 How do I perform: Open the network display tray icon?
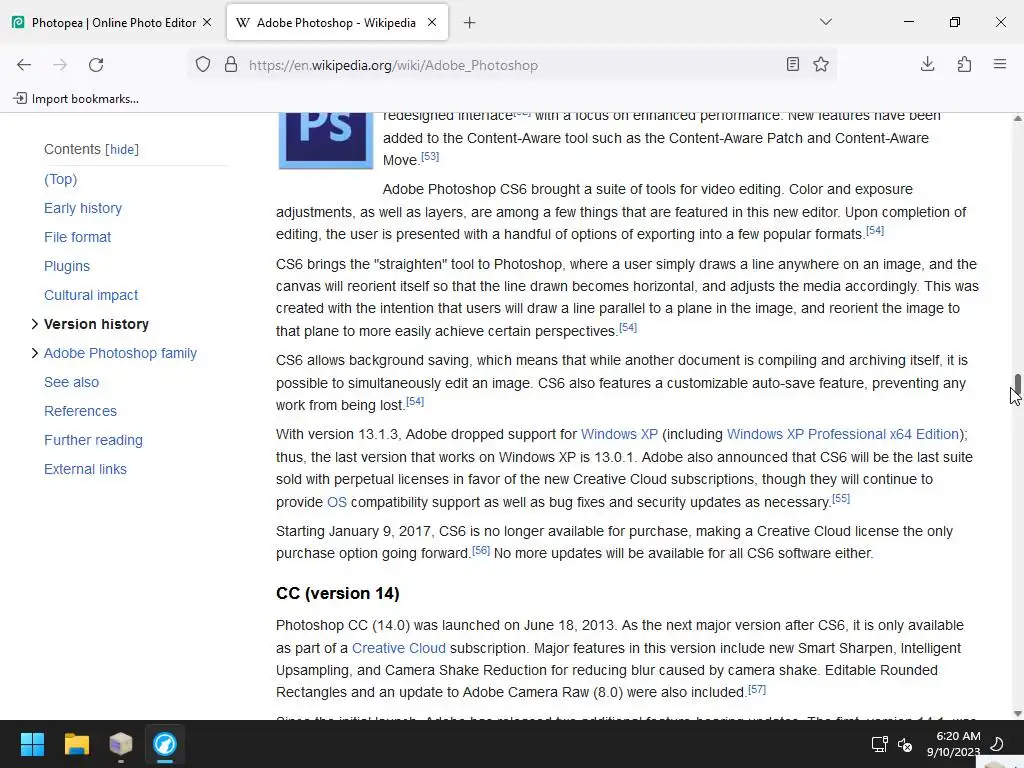coord(880,744)
